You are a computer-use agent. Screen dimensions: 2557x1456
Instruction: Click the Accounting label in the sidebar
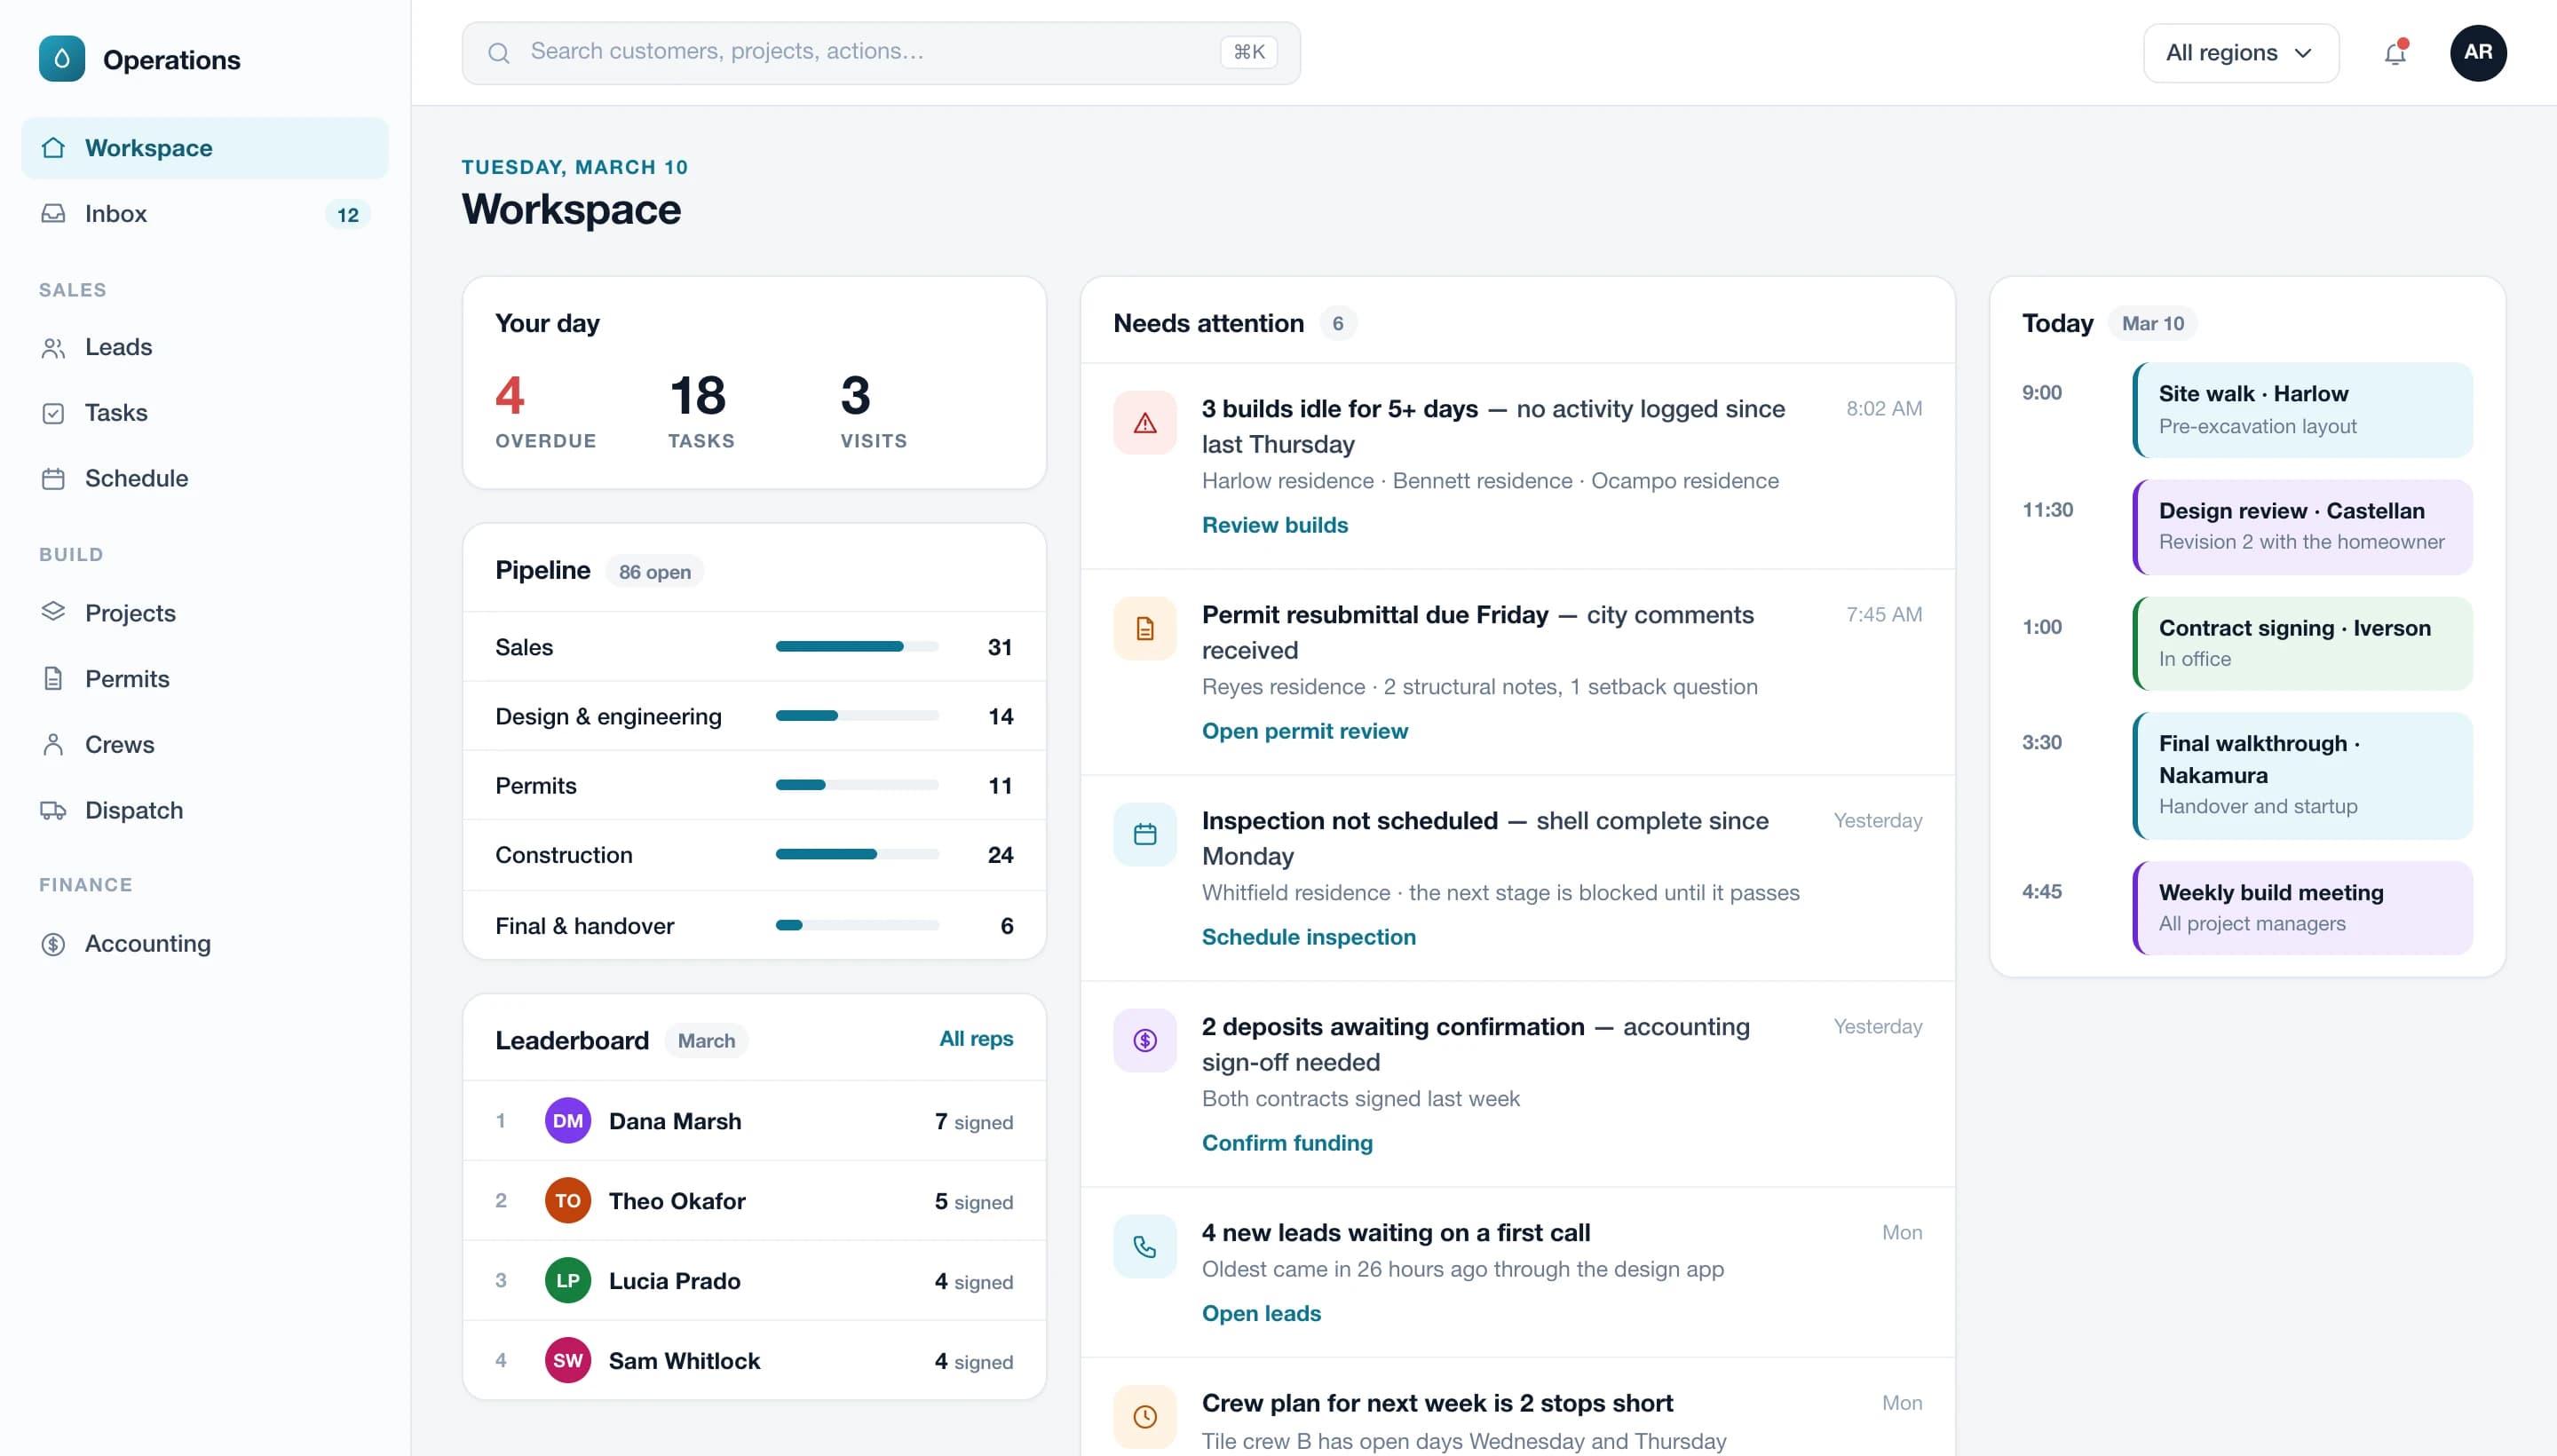click(x=148, y=943)
